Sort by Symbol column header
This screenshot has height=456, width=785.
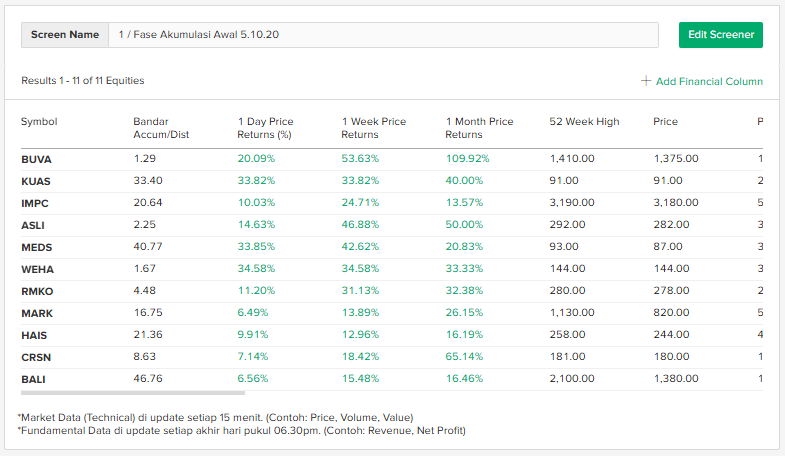pos(39,122)
